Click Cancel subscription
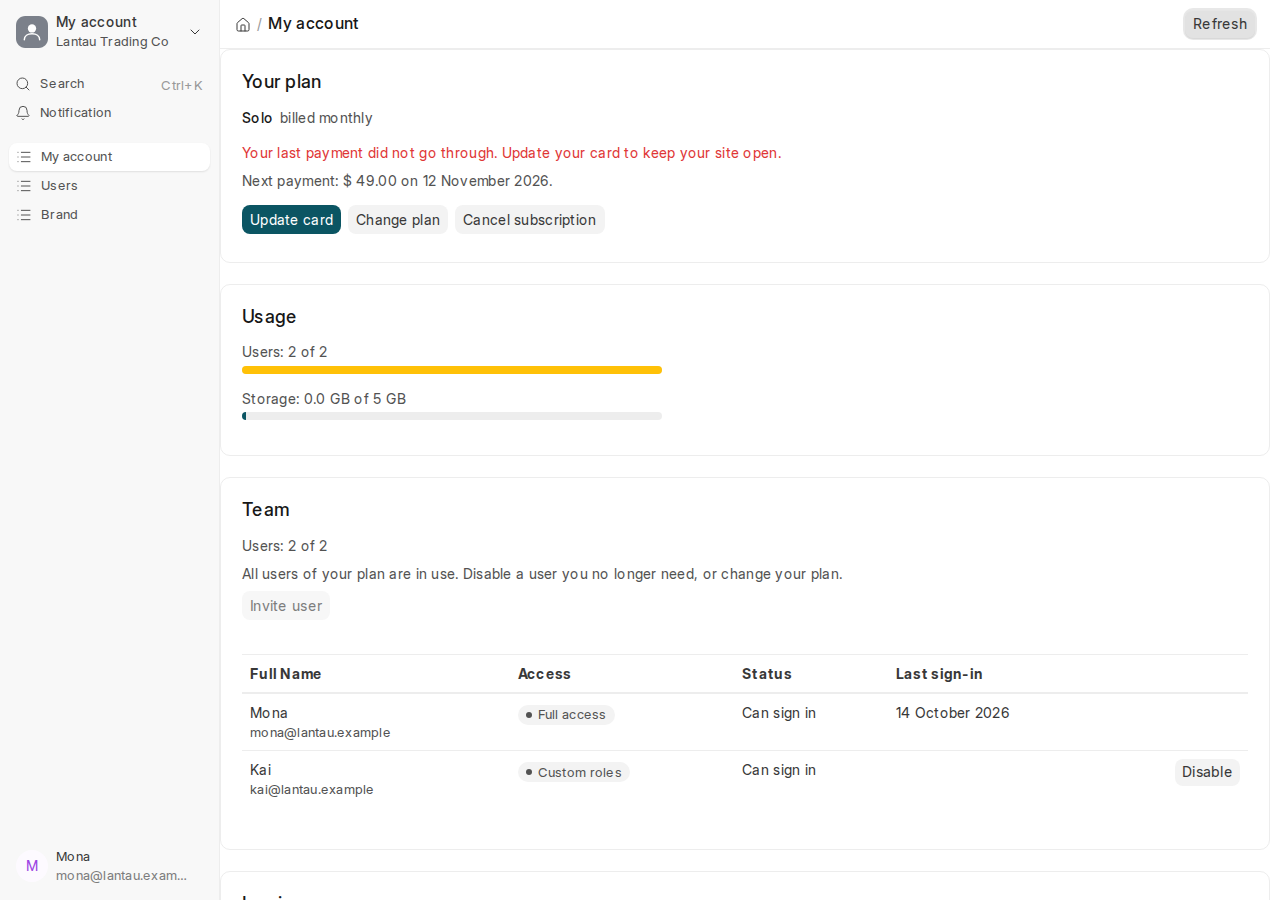This screenshot has height=900, width=1280. click(x=530, y=220)
